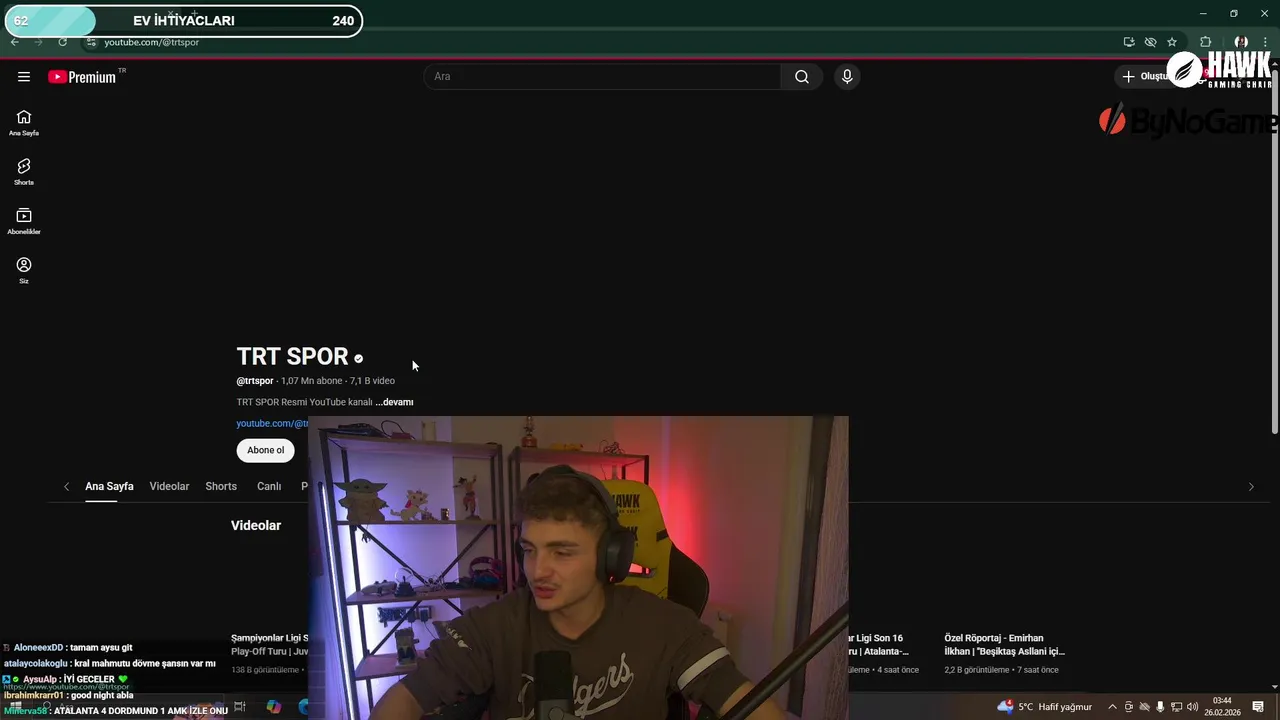Viewport: 1280px width, 720px height.
Task: Subscribe with the Abone ol button
Action: pos(265,450)
